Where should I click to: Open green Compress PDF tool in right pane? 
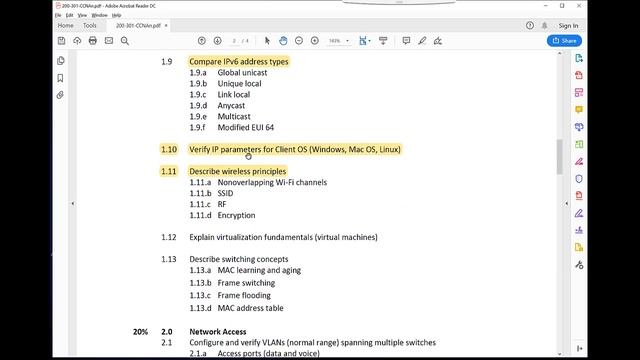(x=579, y=144)
